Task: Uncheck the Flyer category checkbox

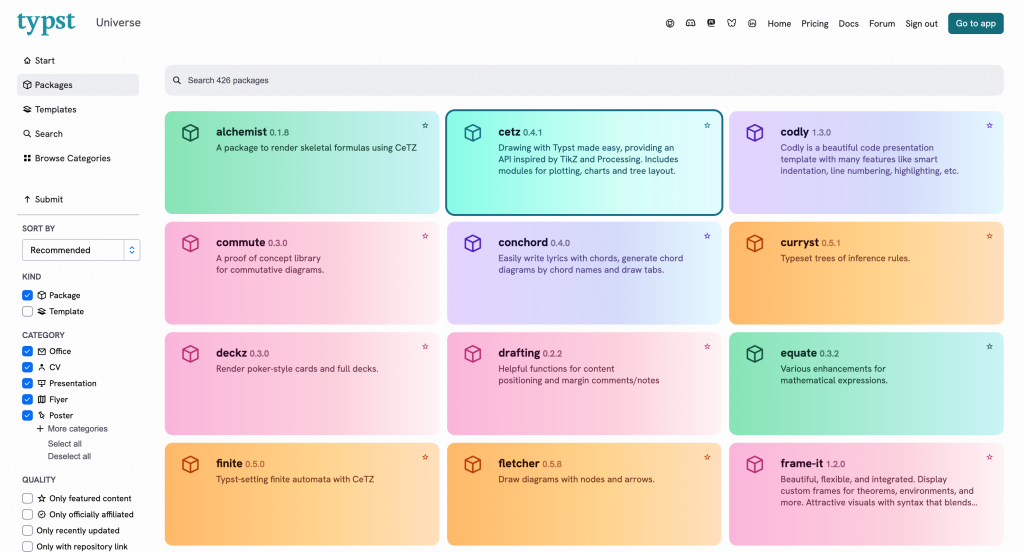Action: pyautogui.click(x=27, y=399)
